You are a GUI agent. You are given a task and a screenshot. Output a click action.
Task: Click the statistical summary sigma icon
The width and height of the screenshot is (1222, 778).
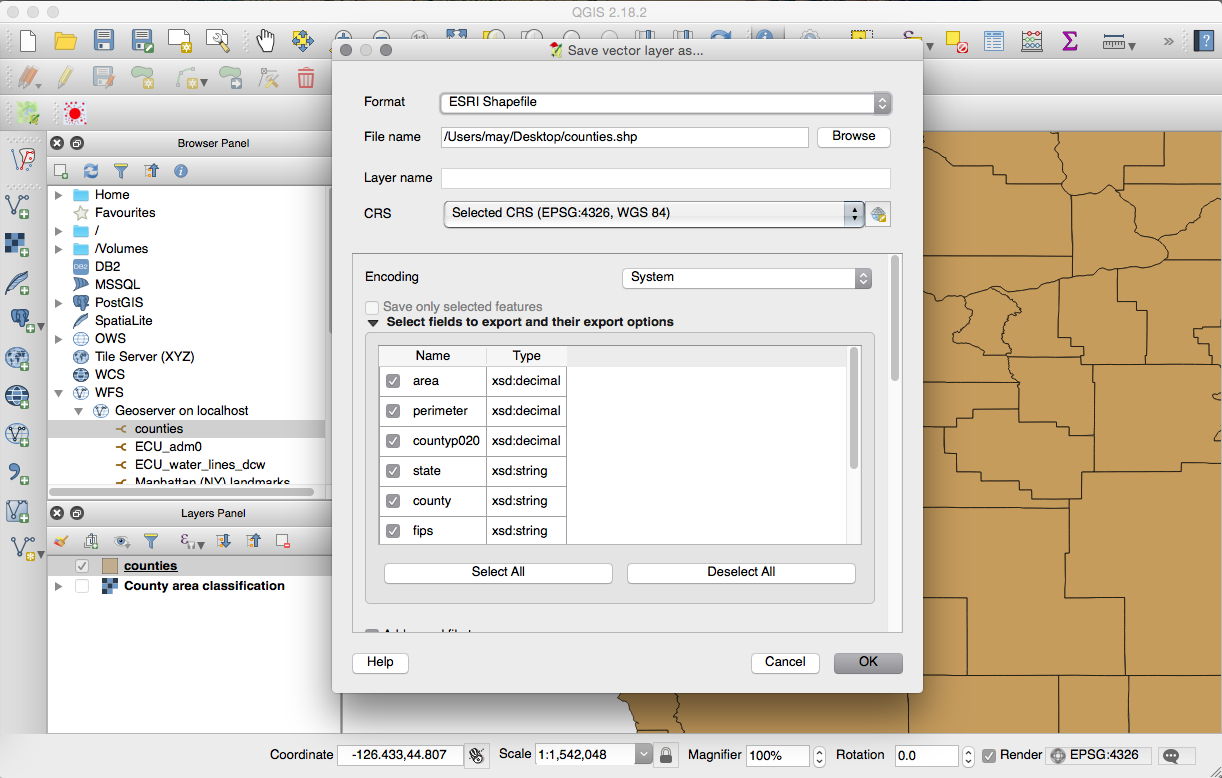1069,41
